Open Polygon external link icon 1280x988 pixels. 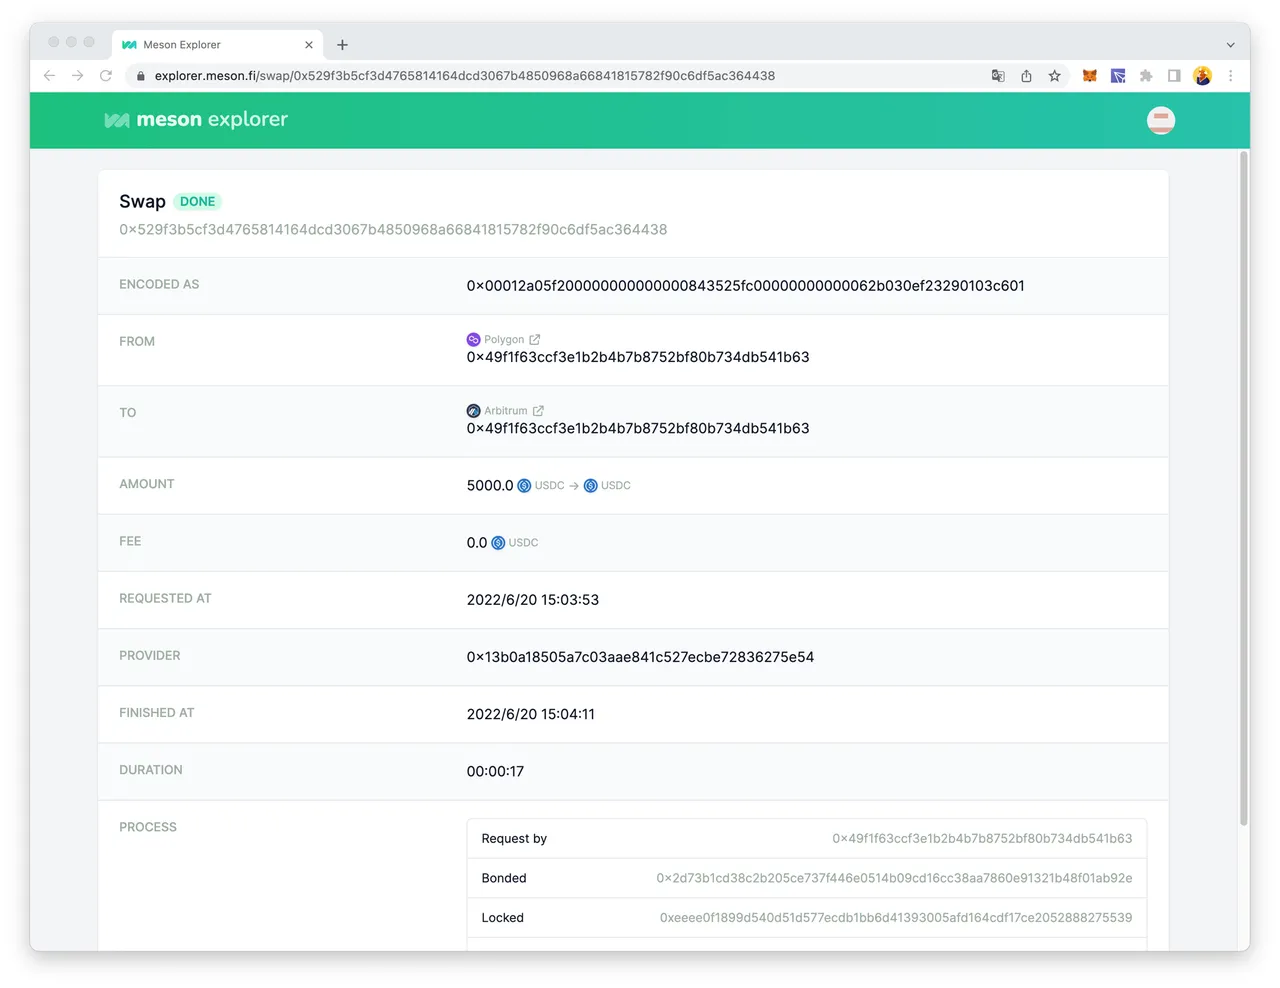pos(534,340)
